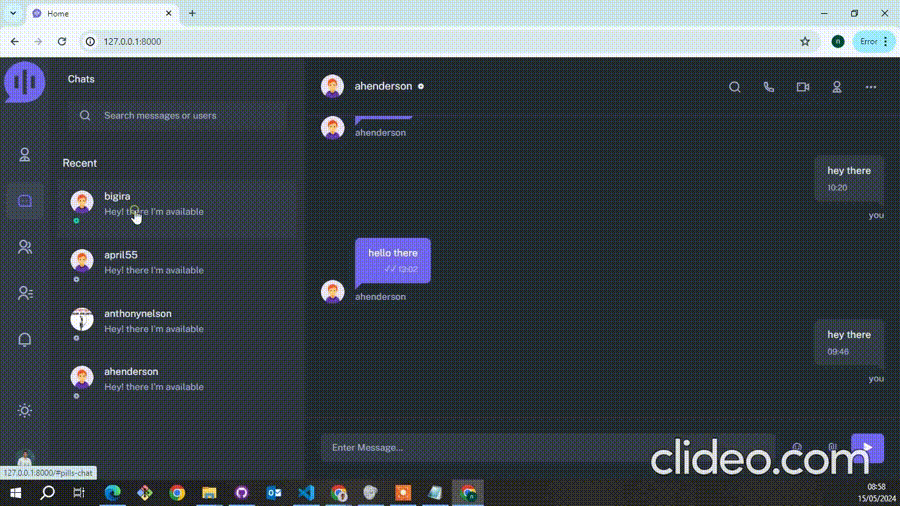This screenshot has width=900, height=506.
Task: Open notifications bell in sidebar
Action: point(25,340)
